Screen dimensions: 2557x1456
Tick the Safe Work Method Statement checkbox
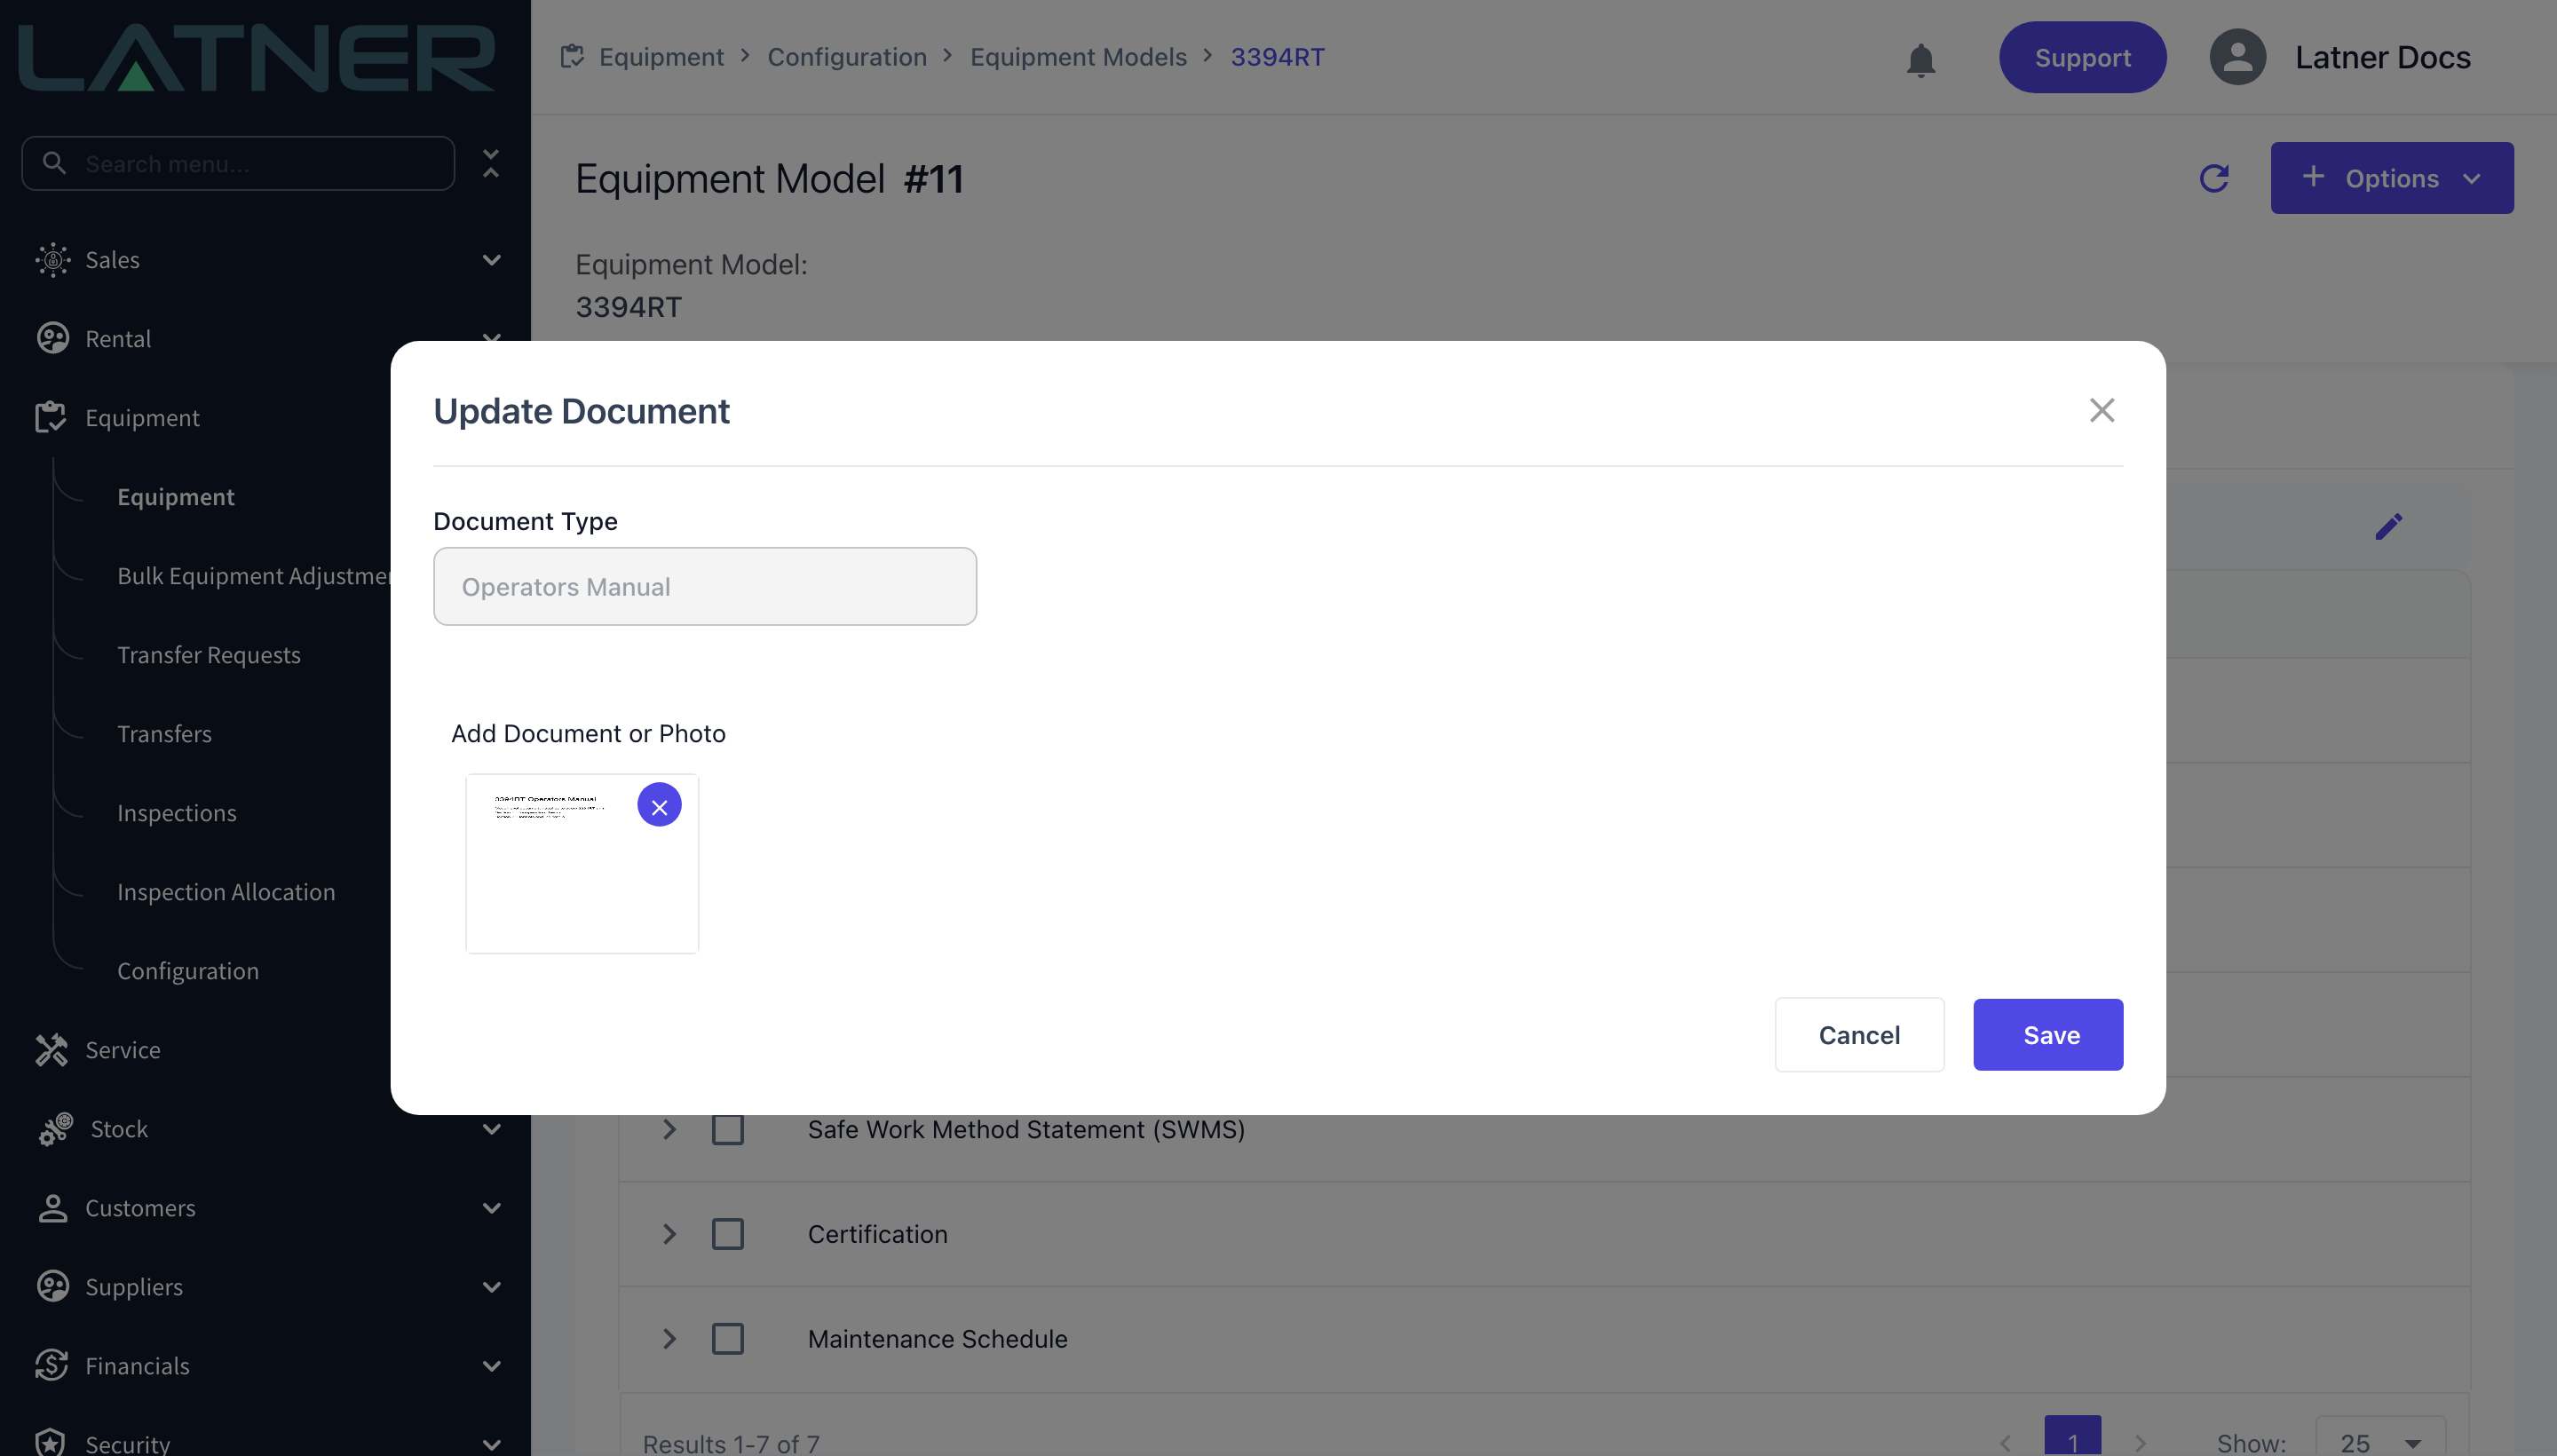coord(728,1130)
